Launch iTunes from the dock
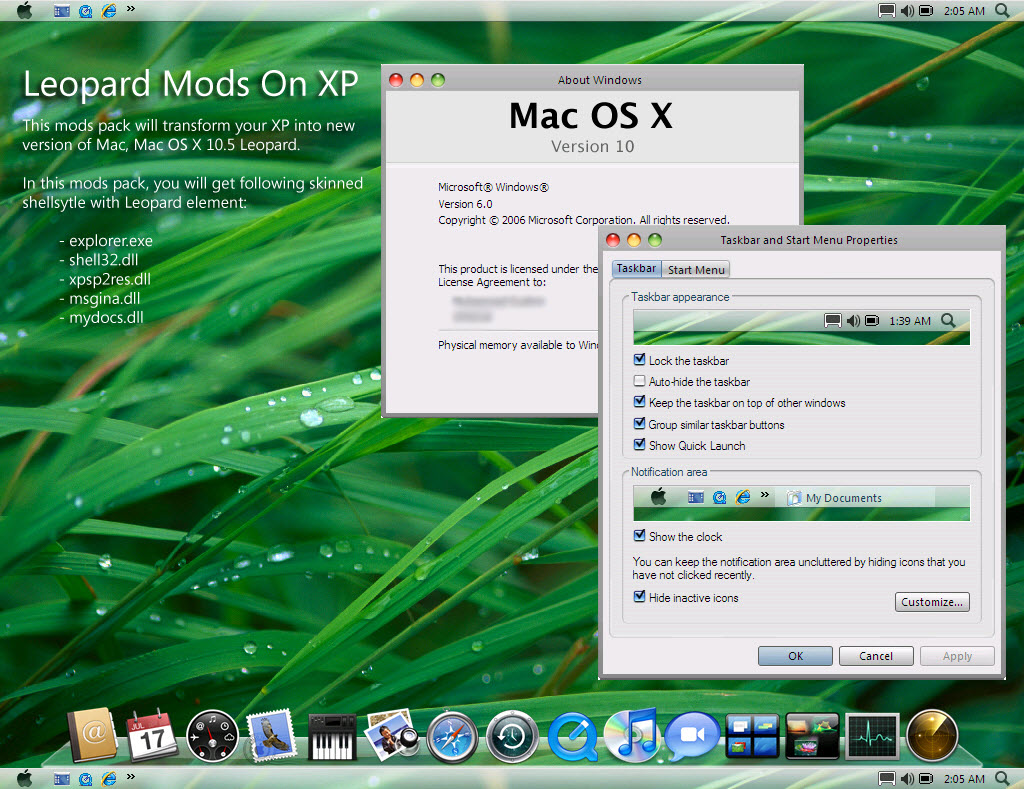The width and height of the screenshot is (1024, 789). (x=633, y=735)
